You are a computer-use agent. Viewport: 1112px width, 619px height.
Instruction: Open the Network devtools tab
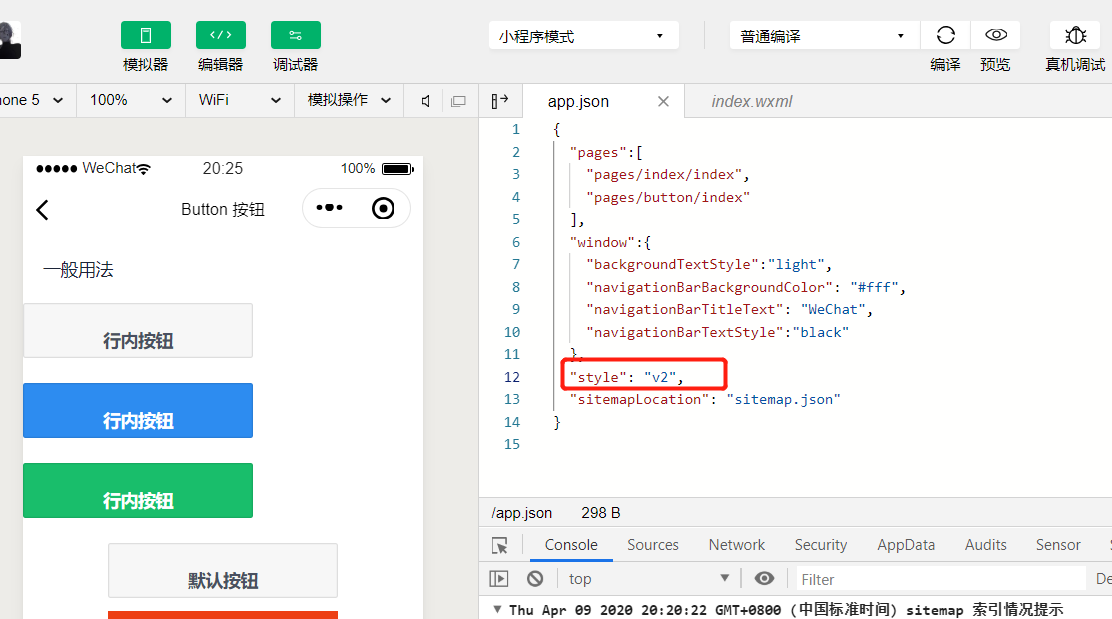[737, 545]
